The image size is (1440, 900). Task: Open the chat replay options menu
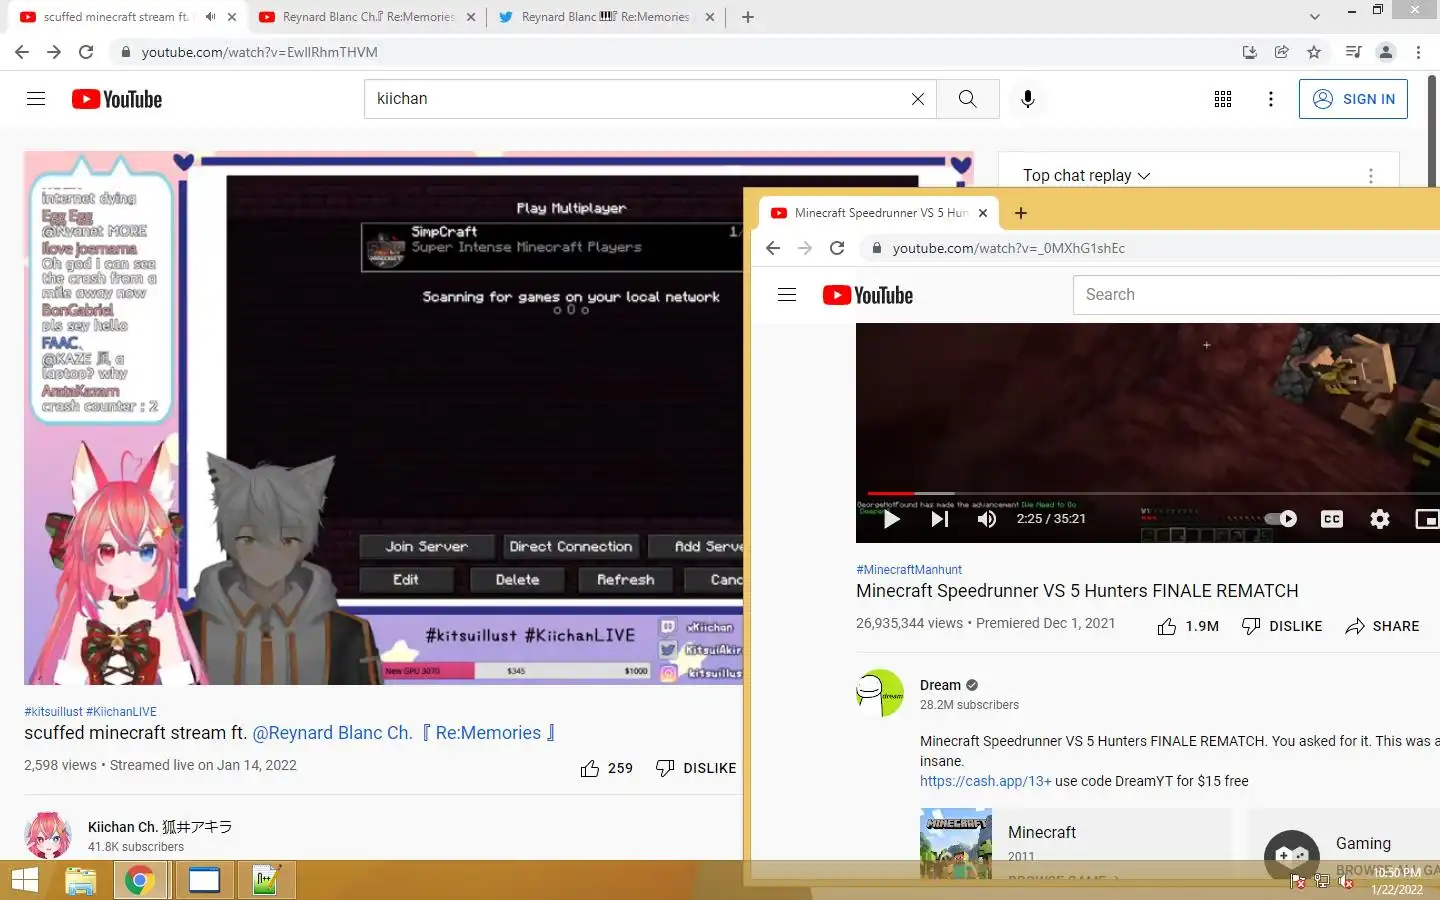pyautogui.click(x=1371, y=176)
